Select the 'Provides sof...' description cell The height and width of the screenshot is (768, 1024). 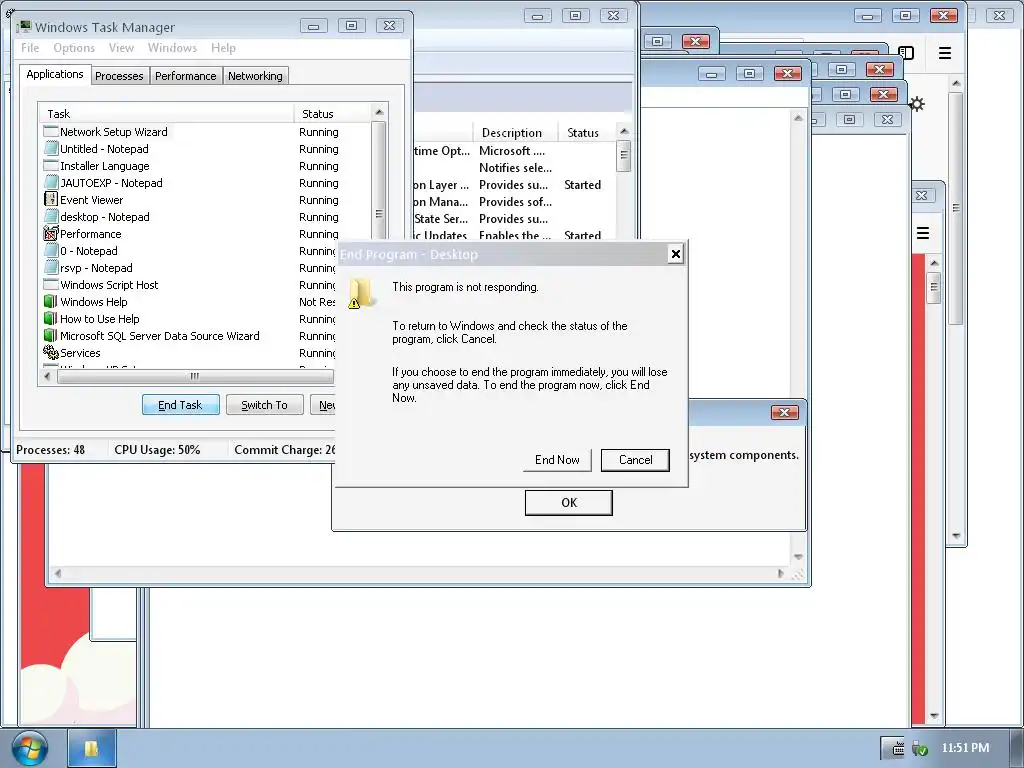(x=515, y=202)
